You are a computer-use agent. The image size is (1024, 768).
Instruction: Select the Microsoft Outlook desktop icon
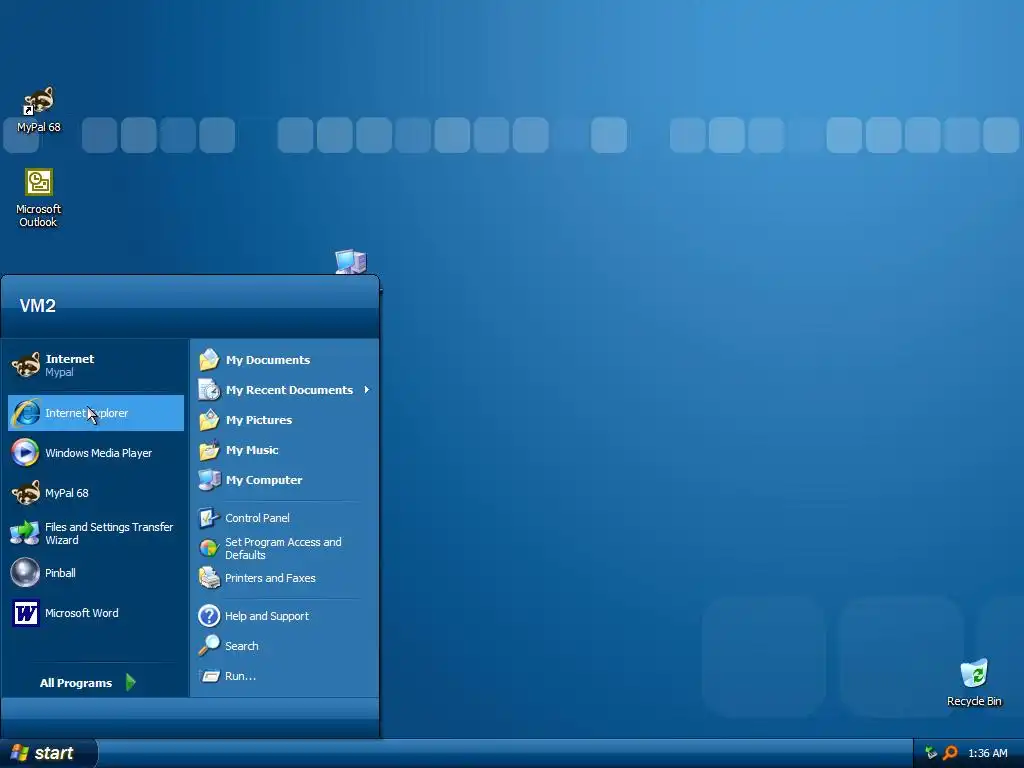pos(39,198)
